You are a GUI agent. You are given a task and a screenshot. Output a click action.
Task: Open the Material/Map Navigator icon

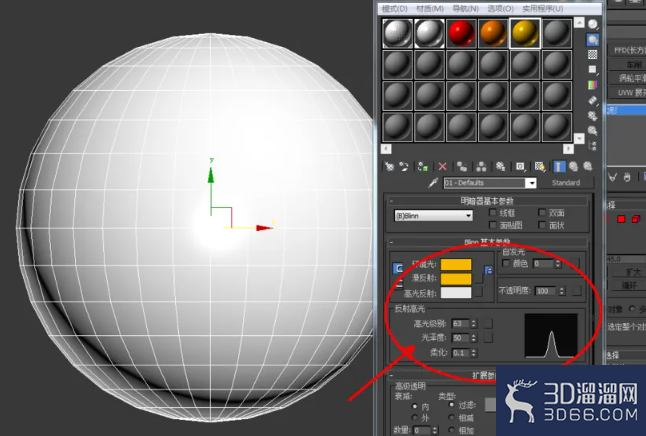click(x=592, y=145)
